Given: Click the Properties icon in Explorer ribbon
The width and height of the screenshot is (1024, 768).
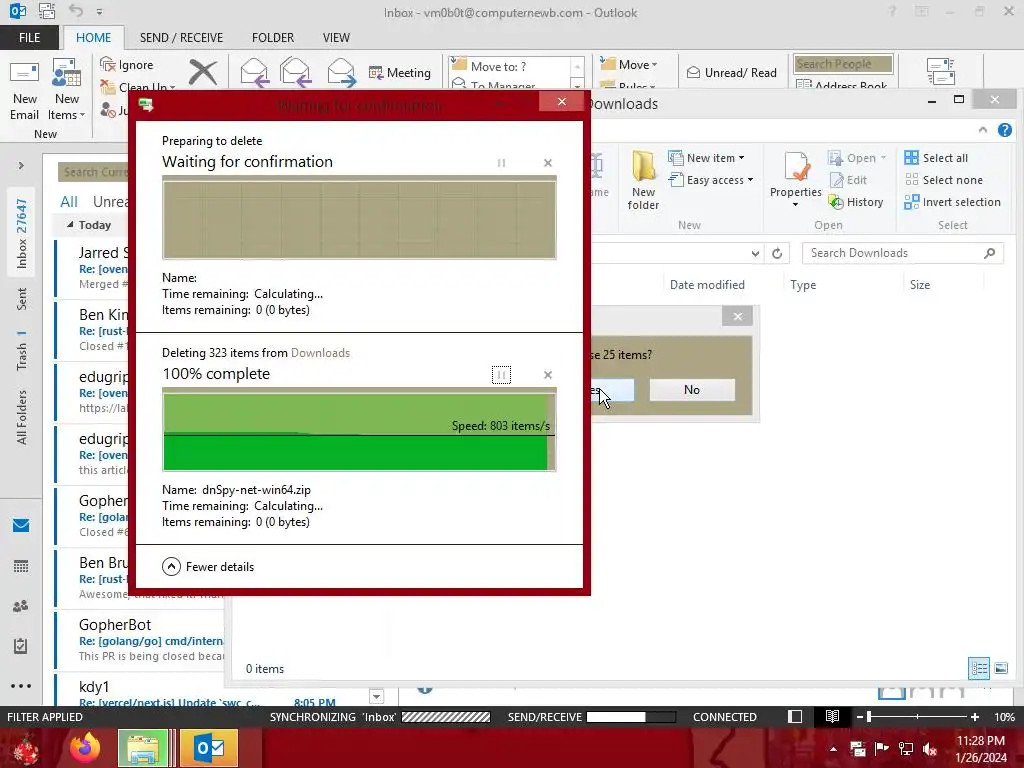Looking at the screenshot, I should click(x=795, y=180).
